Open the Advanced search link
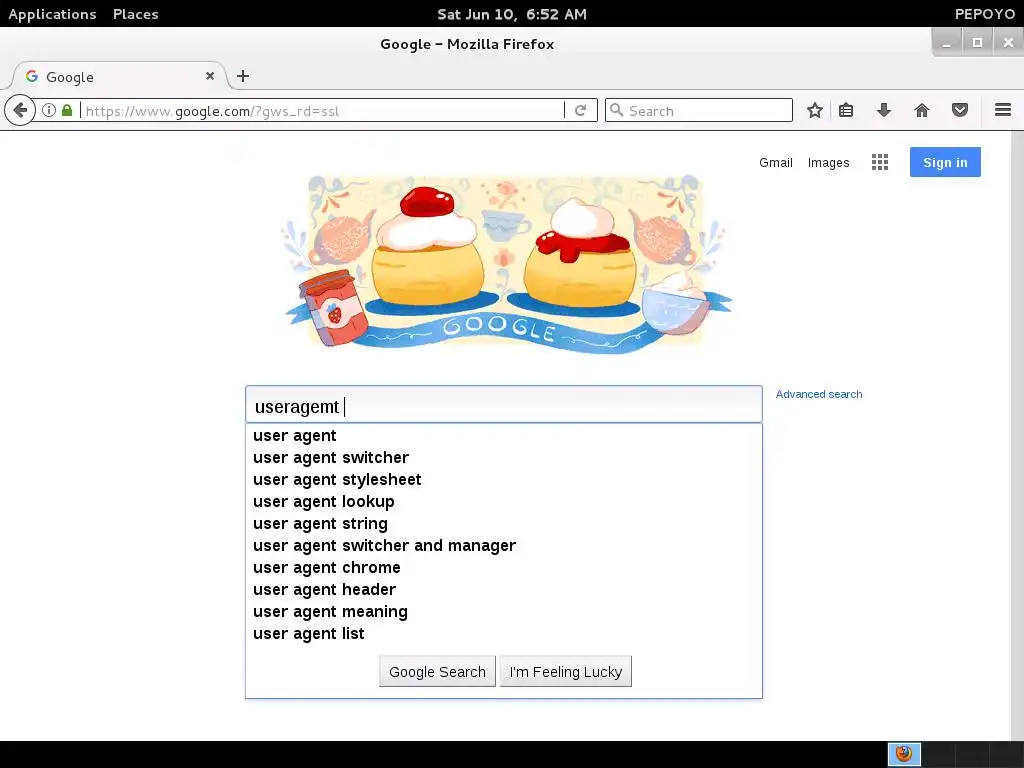The width and height of the screenshot is (1024, 768). (x=819, y=394)
